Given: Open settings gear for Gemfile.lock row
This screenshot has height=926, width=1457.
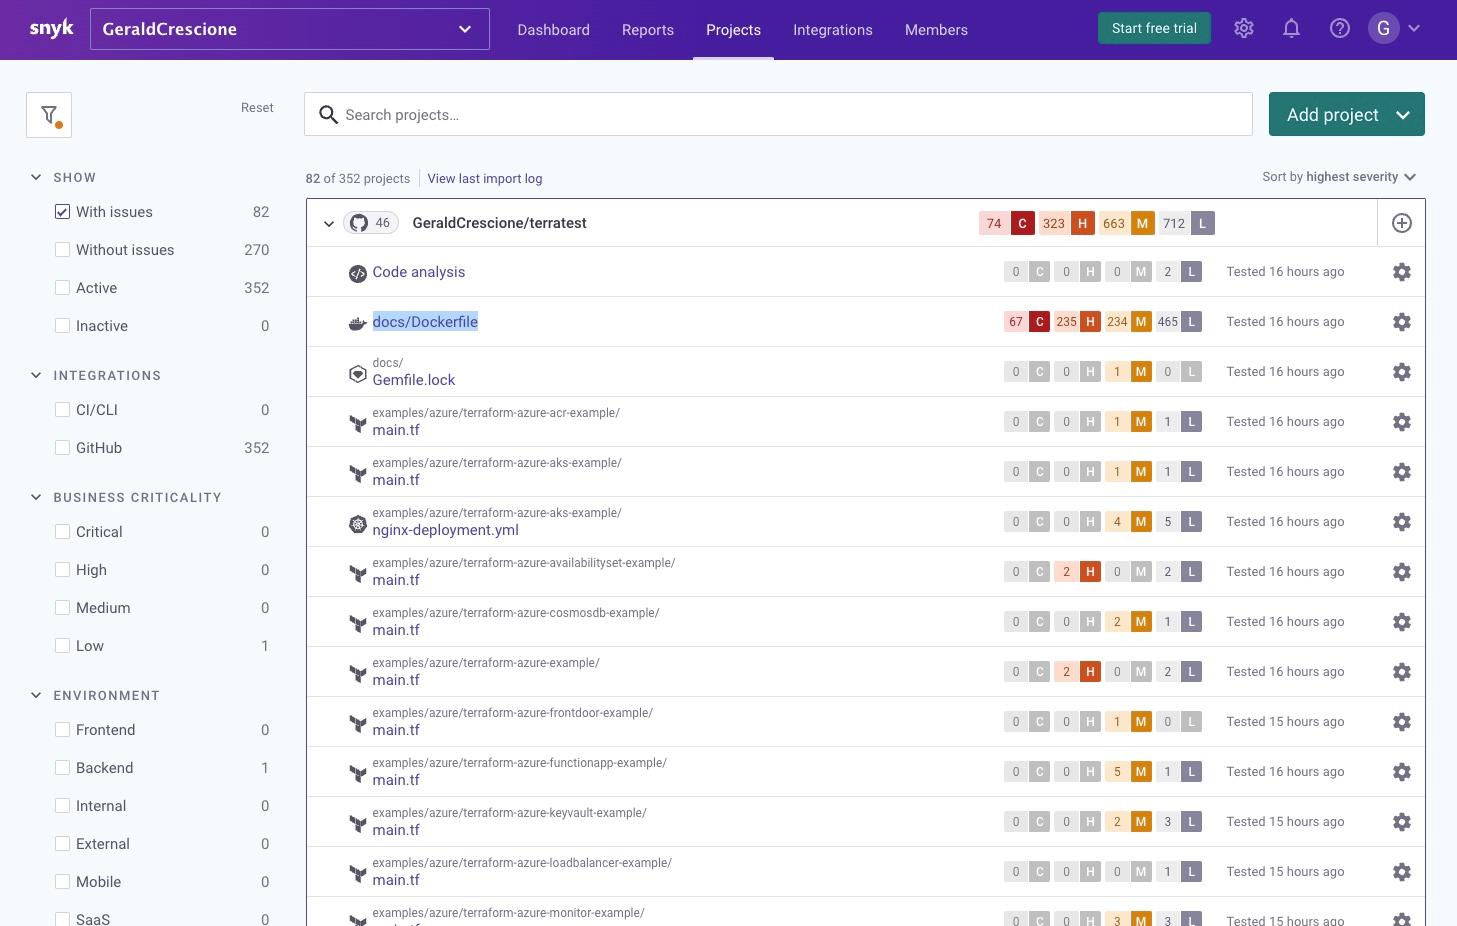Looking at the screenshot, I should pyautogui.click(x=1402, y=372).
